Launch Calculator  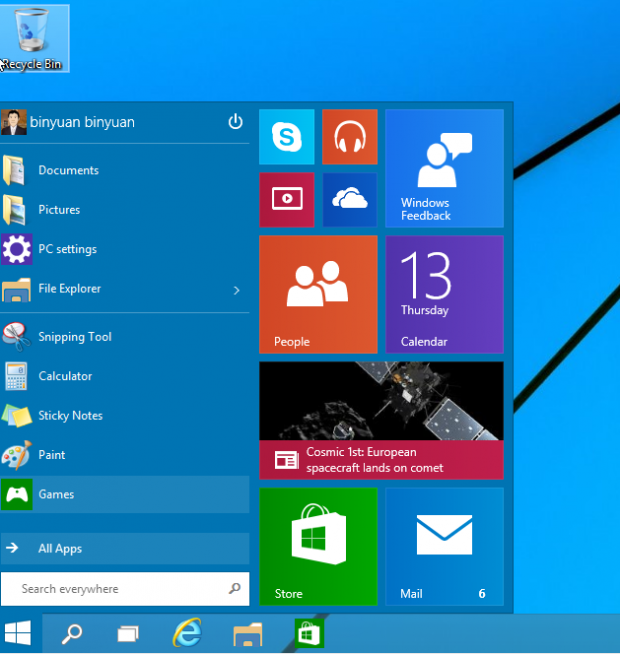pyautogui.click(x=125, y=376)
